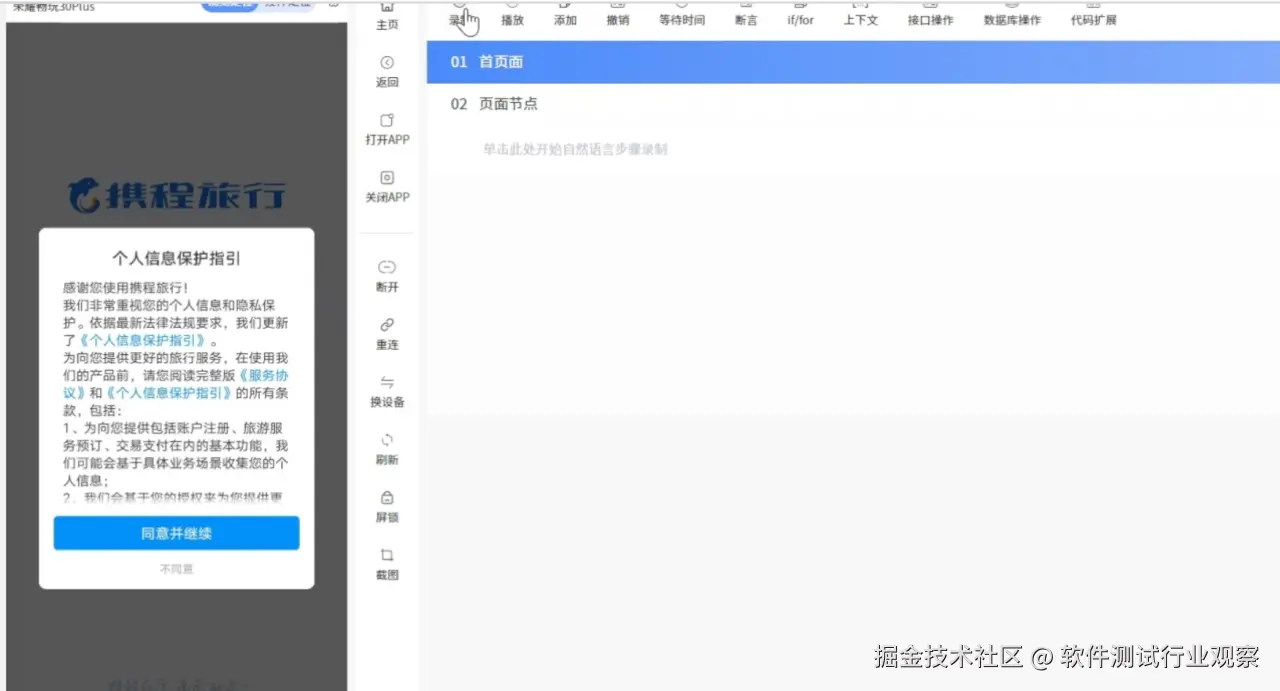The width and height of the screenshot is (1280, 691).
Task: Click the 截图 screenshot crop icon
Action: pos(387,556)
